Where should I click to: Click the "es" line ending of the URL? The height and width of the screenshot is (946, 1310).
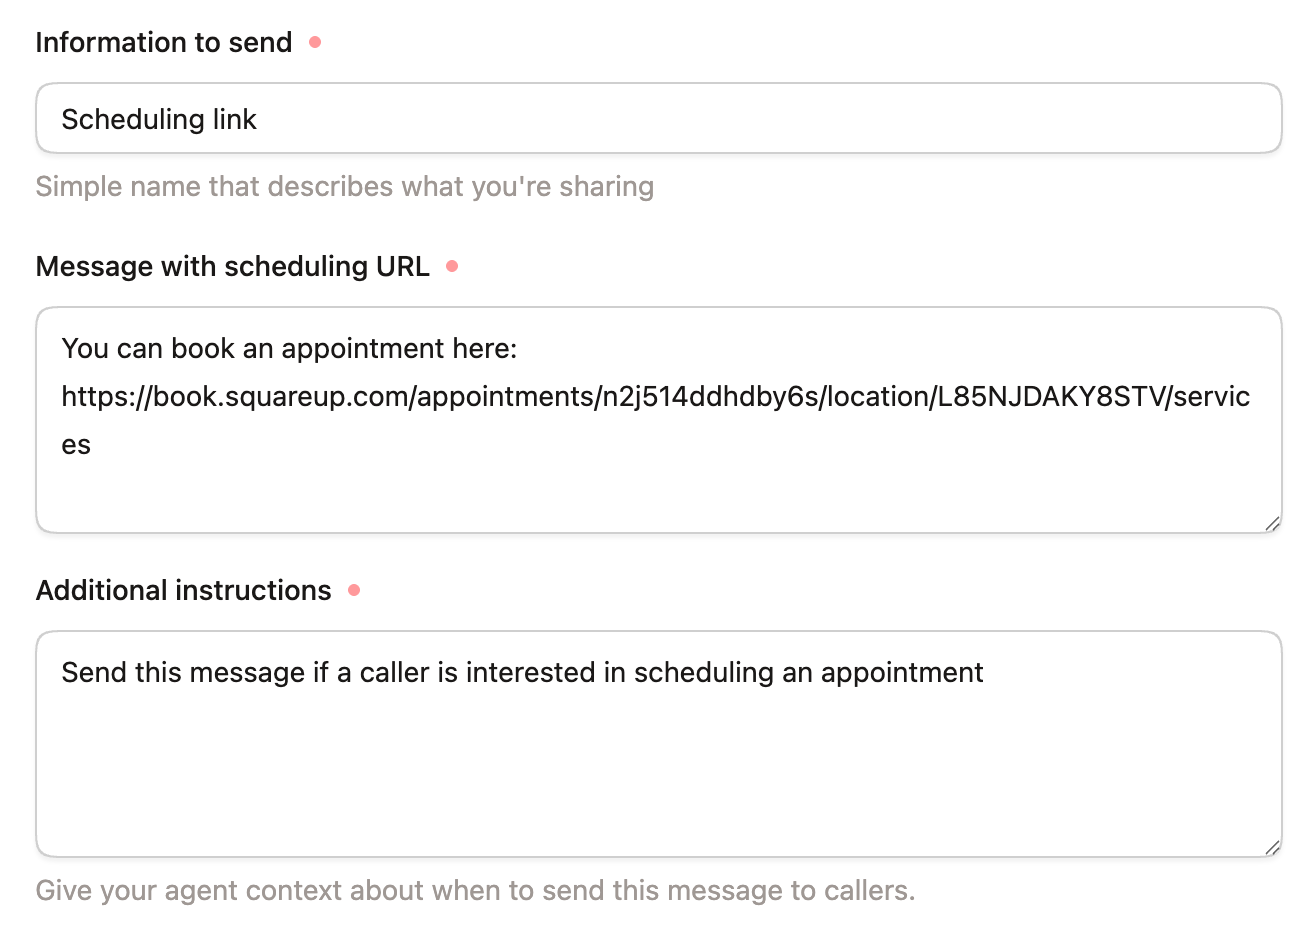76,443
